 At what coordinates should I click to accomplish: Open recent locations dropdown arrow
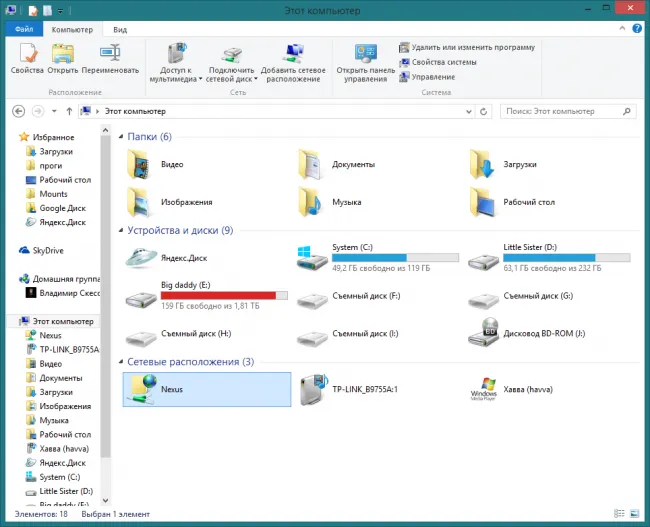point(54,111)
